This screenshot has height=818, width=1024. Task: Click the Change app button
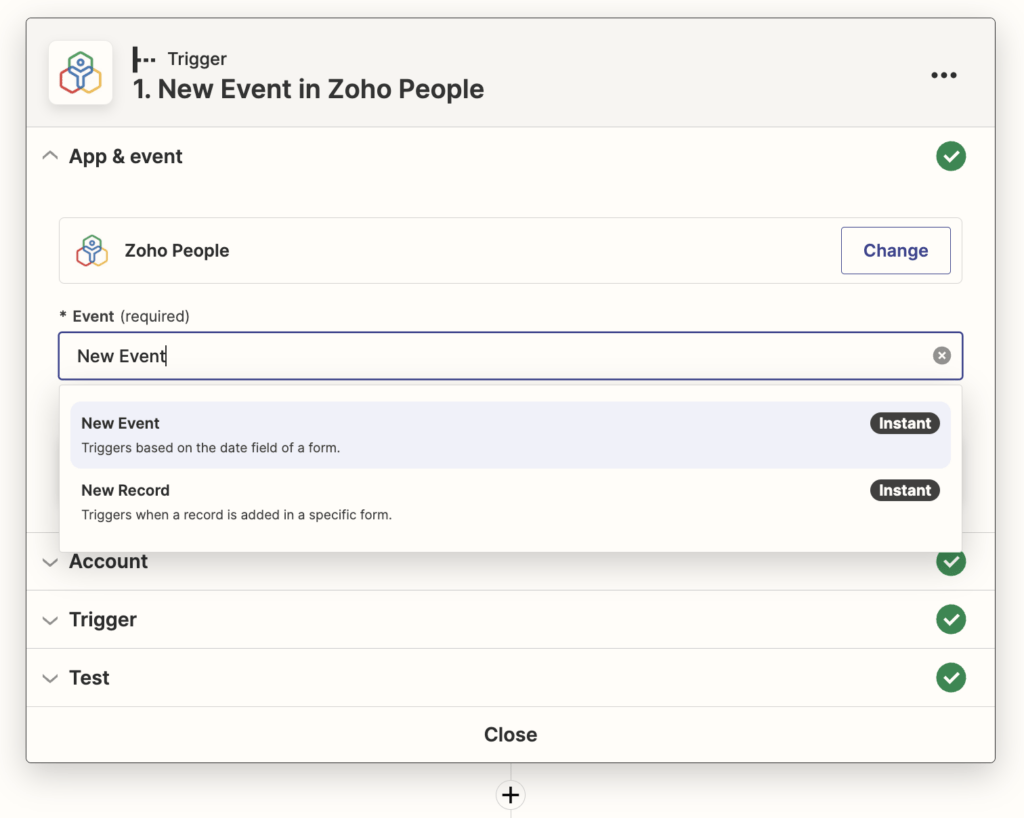click(x=895, y=251)
